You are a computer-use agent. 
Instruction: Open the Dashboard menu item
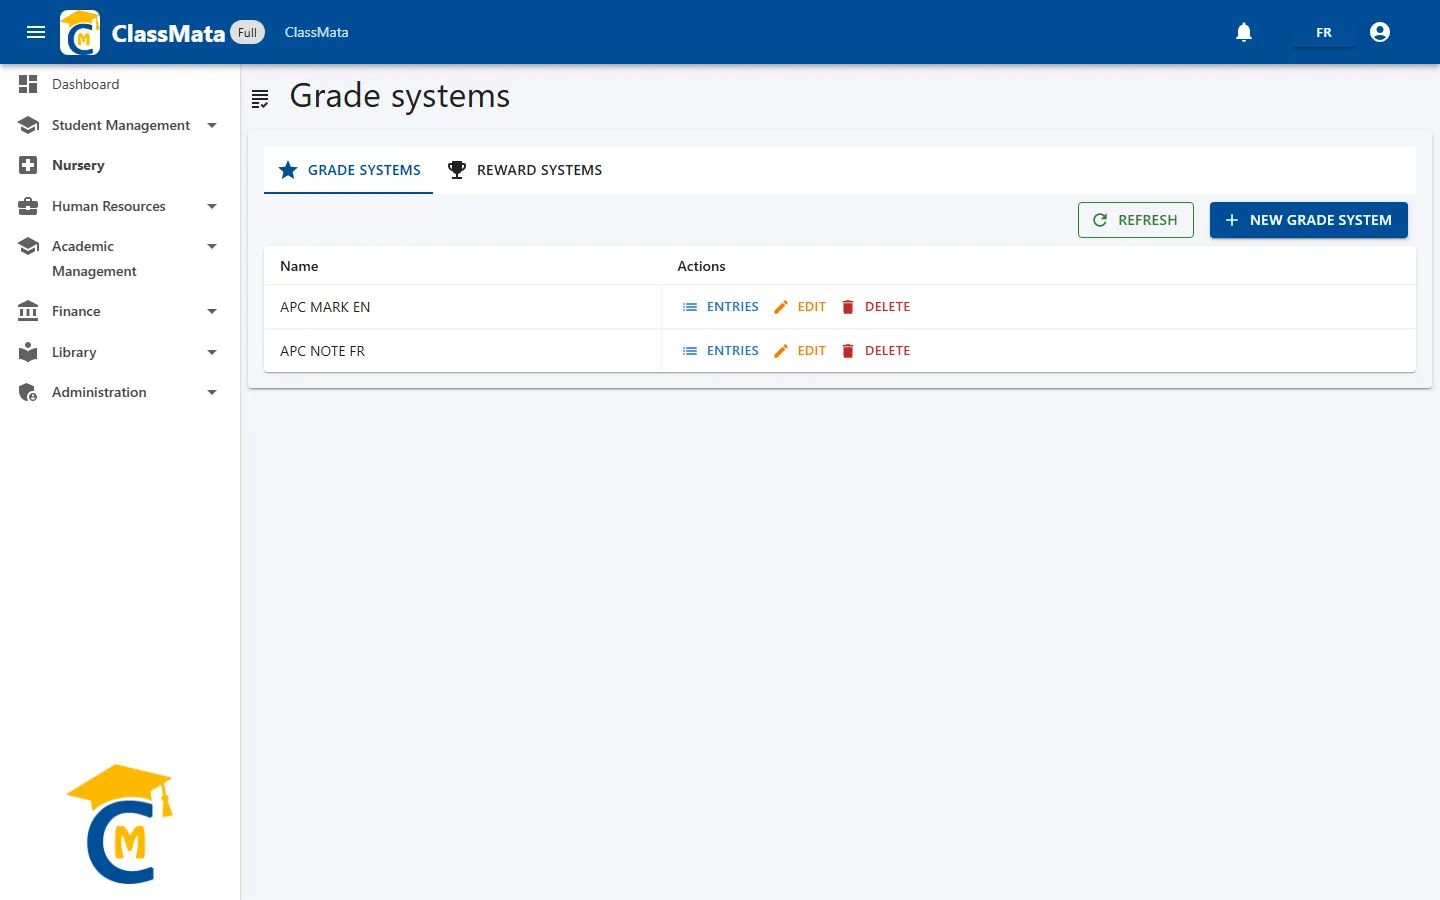click(120, 84)
